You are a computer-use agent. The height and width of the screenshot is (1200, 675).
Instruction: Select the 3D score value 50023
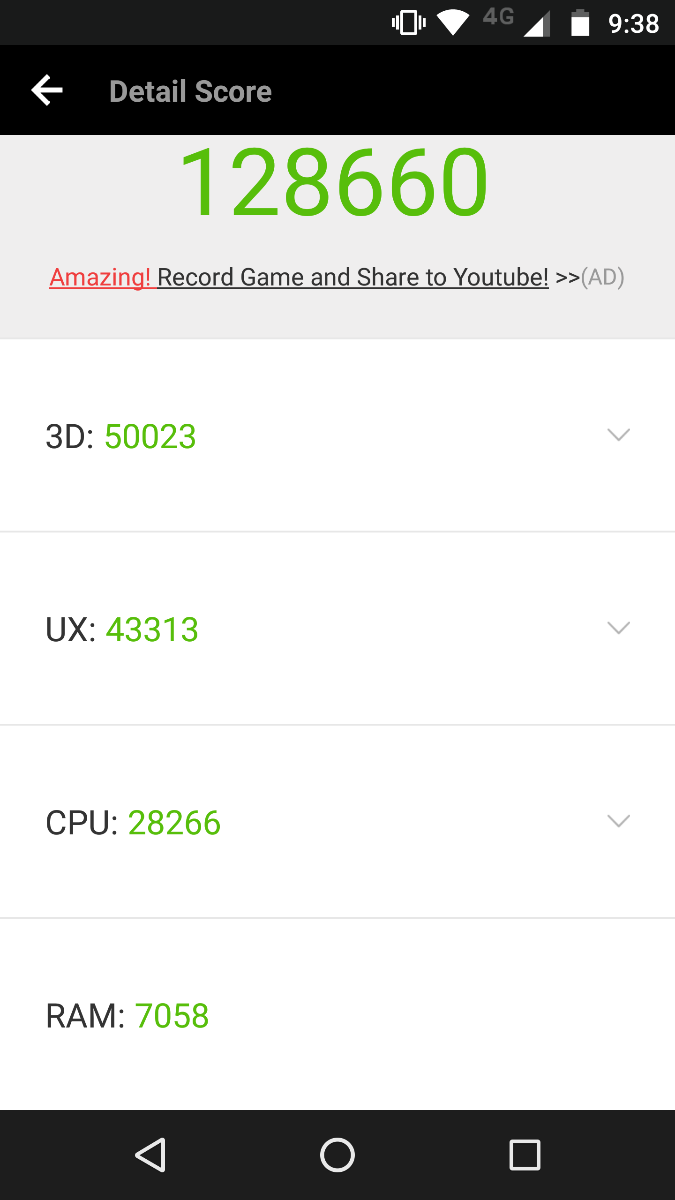150,437
